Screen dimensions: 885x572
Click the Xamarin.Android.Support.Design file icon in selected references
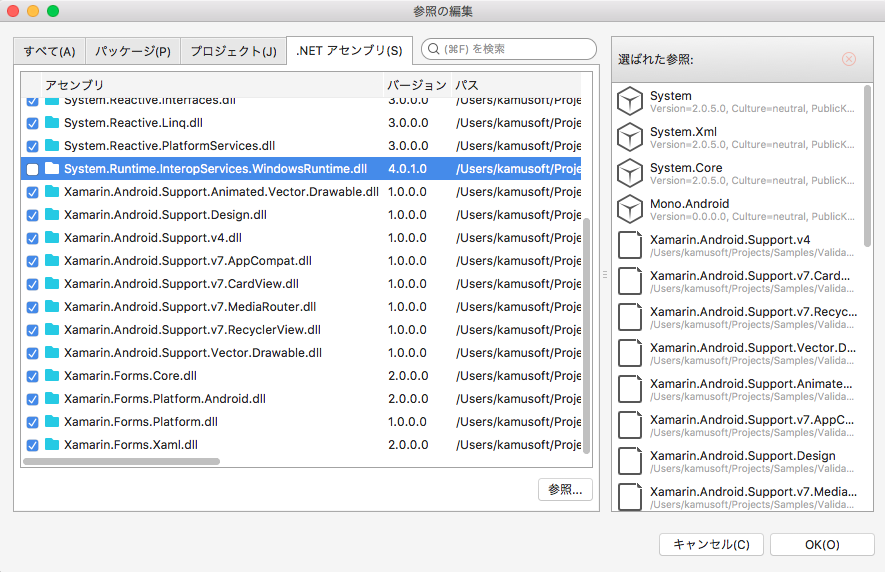coord(630,461)
